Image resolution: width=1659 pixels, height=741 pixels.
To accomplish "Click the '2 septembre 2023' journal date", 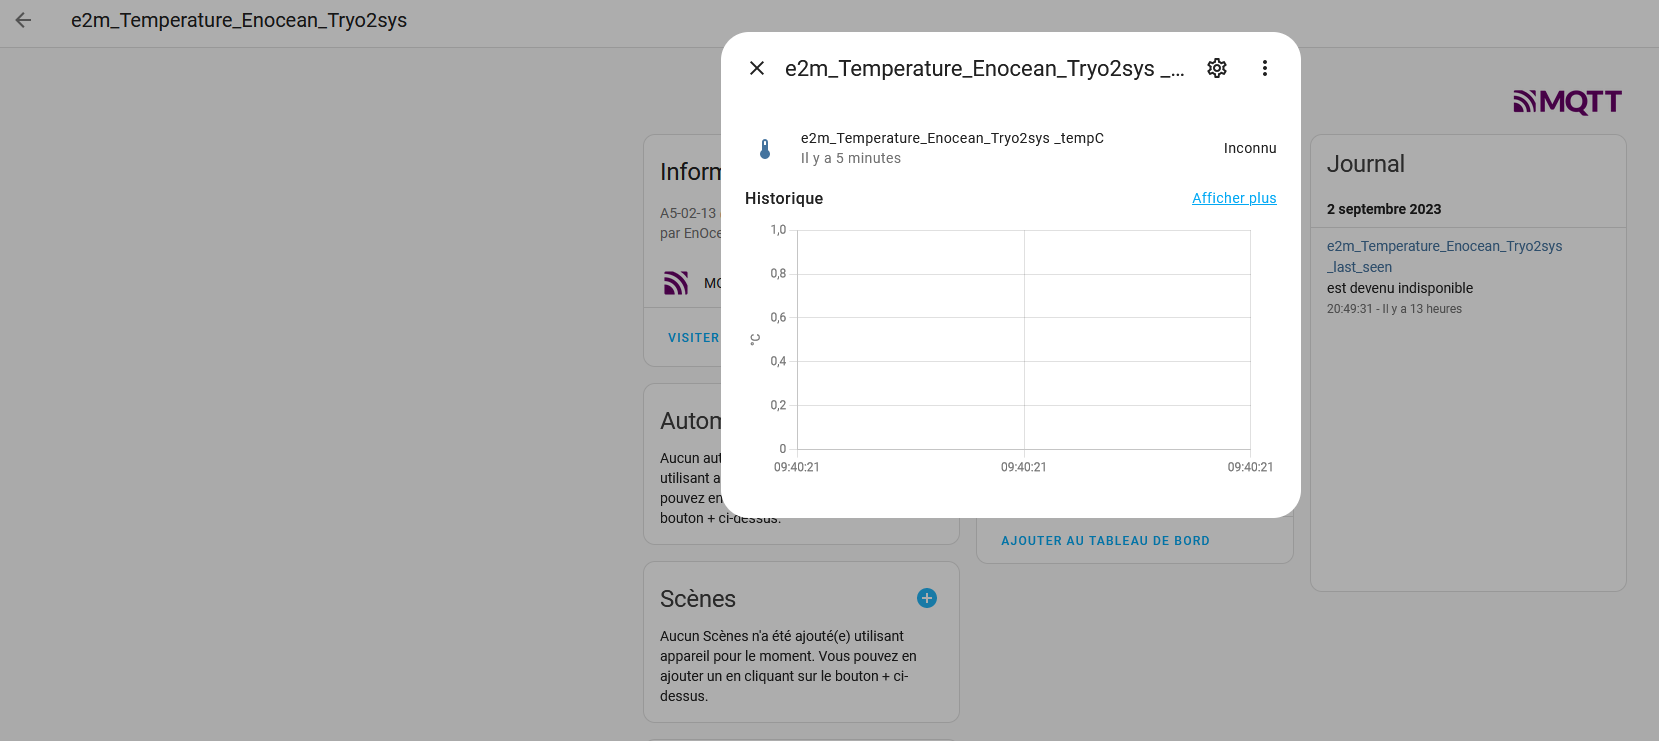I will pos(1383,209).
